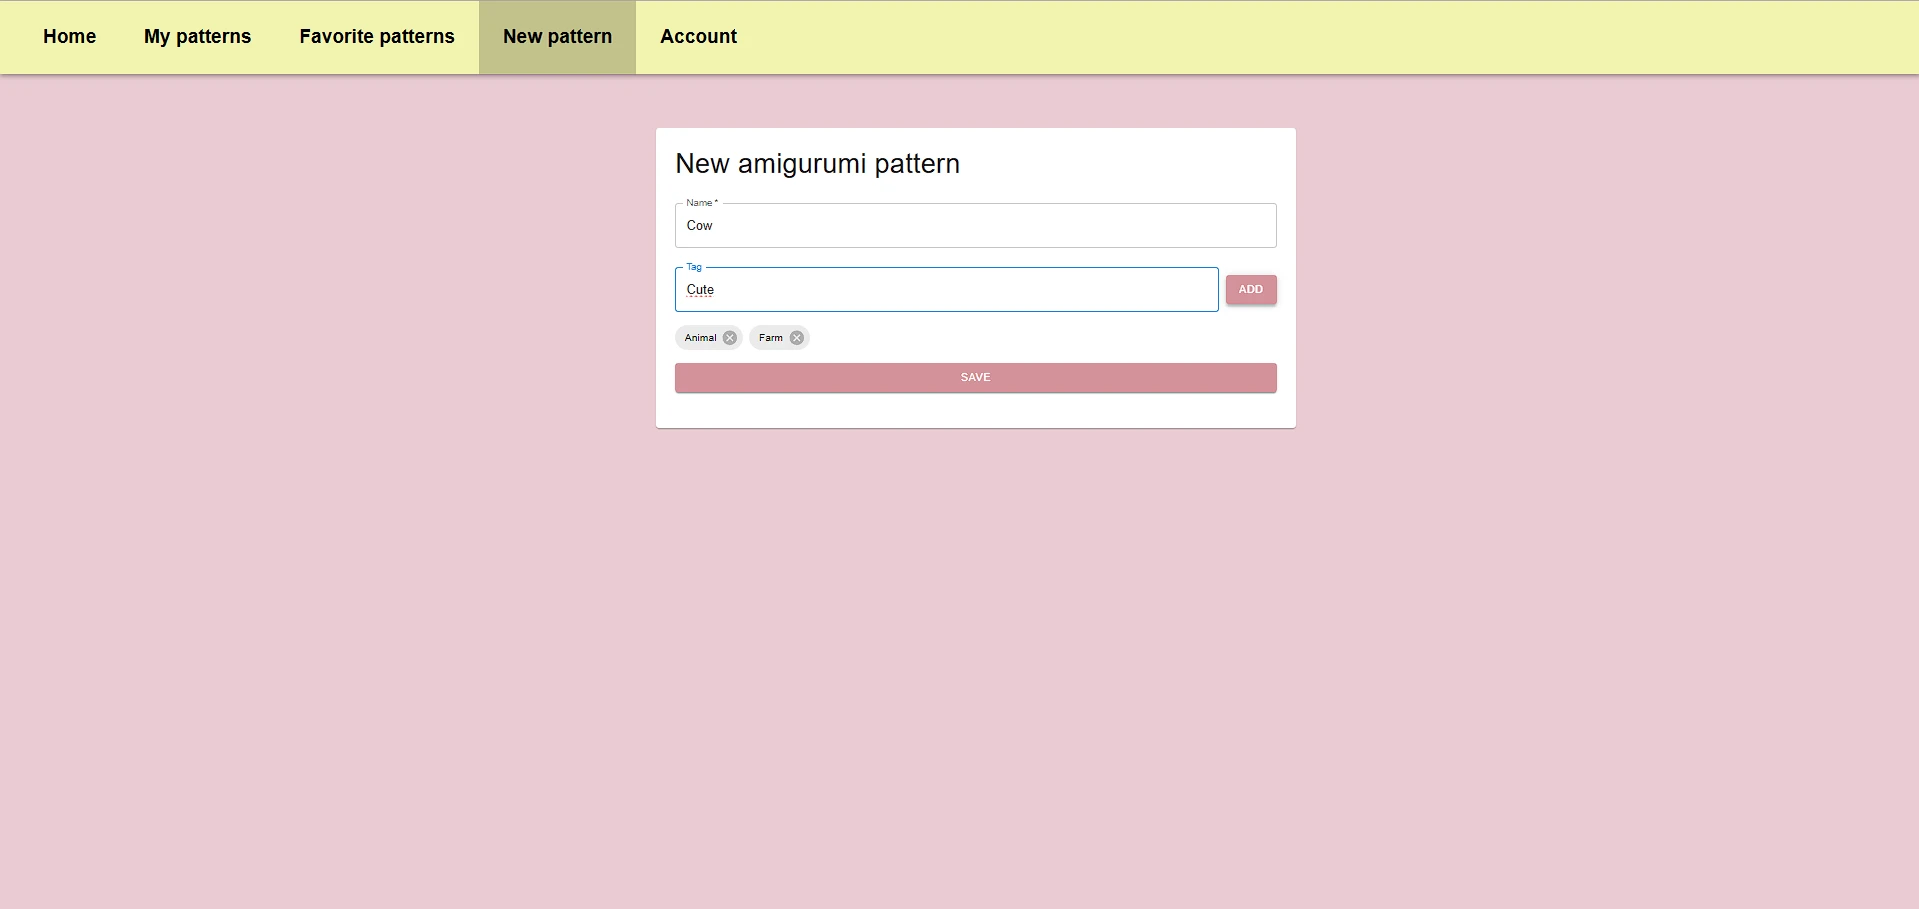
Task: Select the New pattern tab
Action: 557,36
